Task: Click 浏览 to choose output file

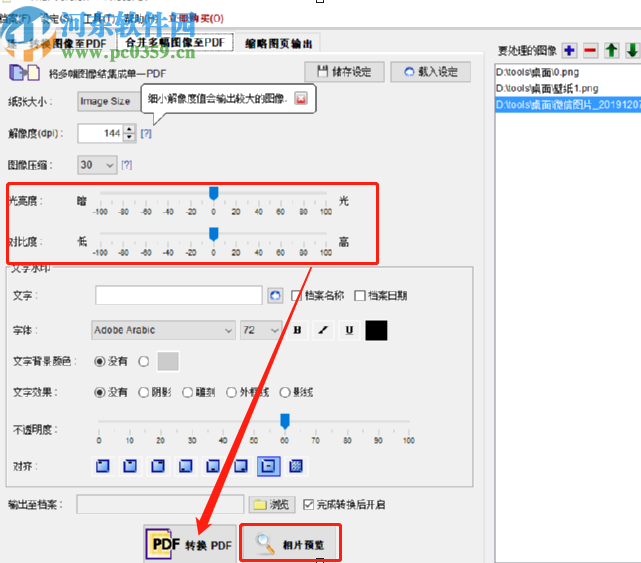Action: pos(272,505)
